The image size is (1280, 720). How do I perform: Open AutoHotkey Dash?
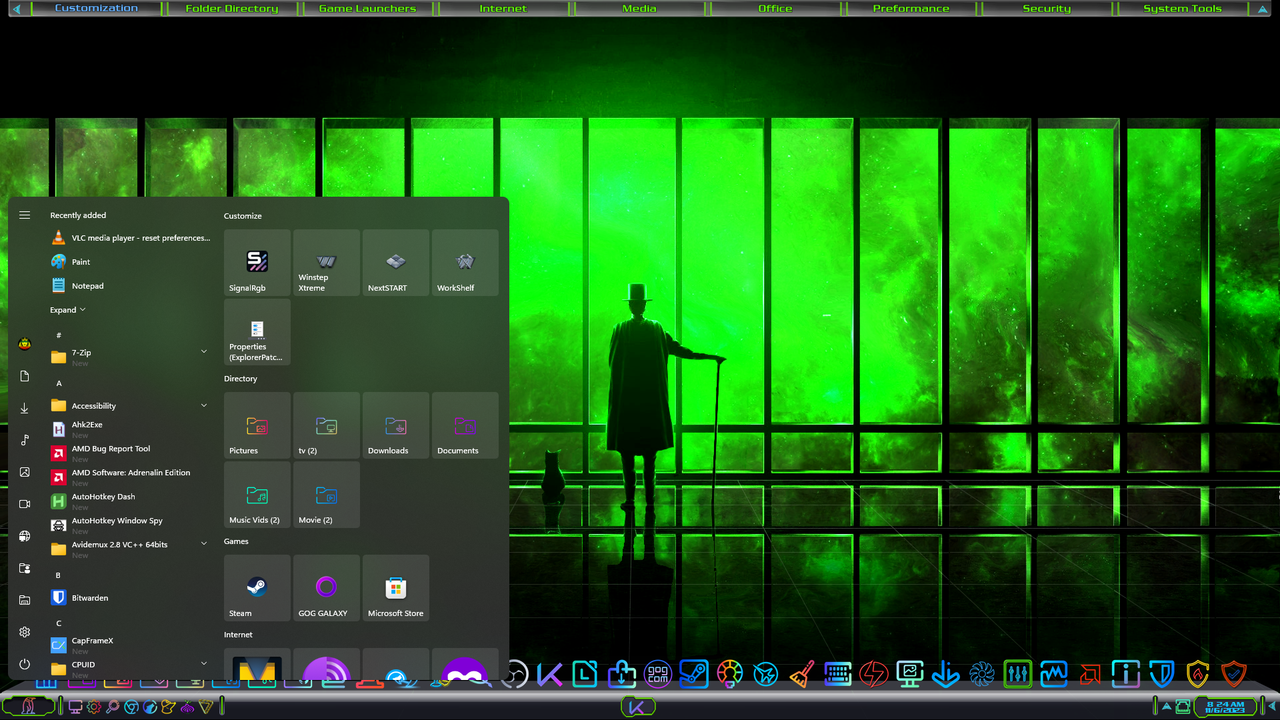tap(130, 501)
